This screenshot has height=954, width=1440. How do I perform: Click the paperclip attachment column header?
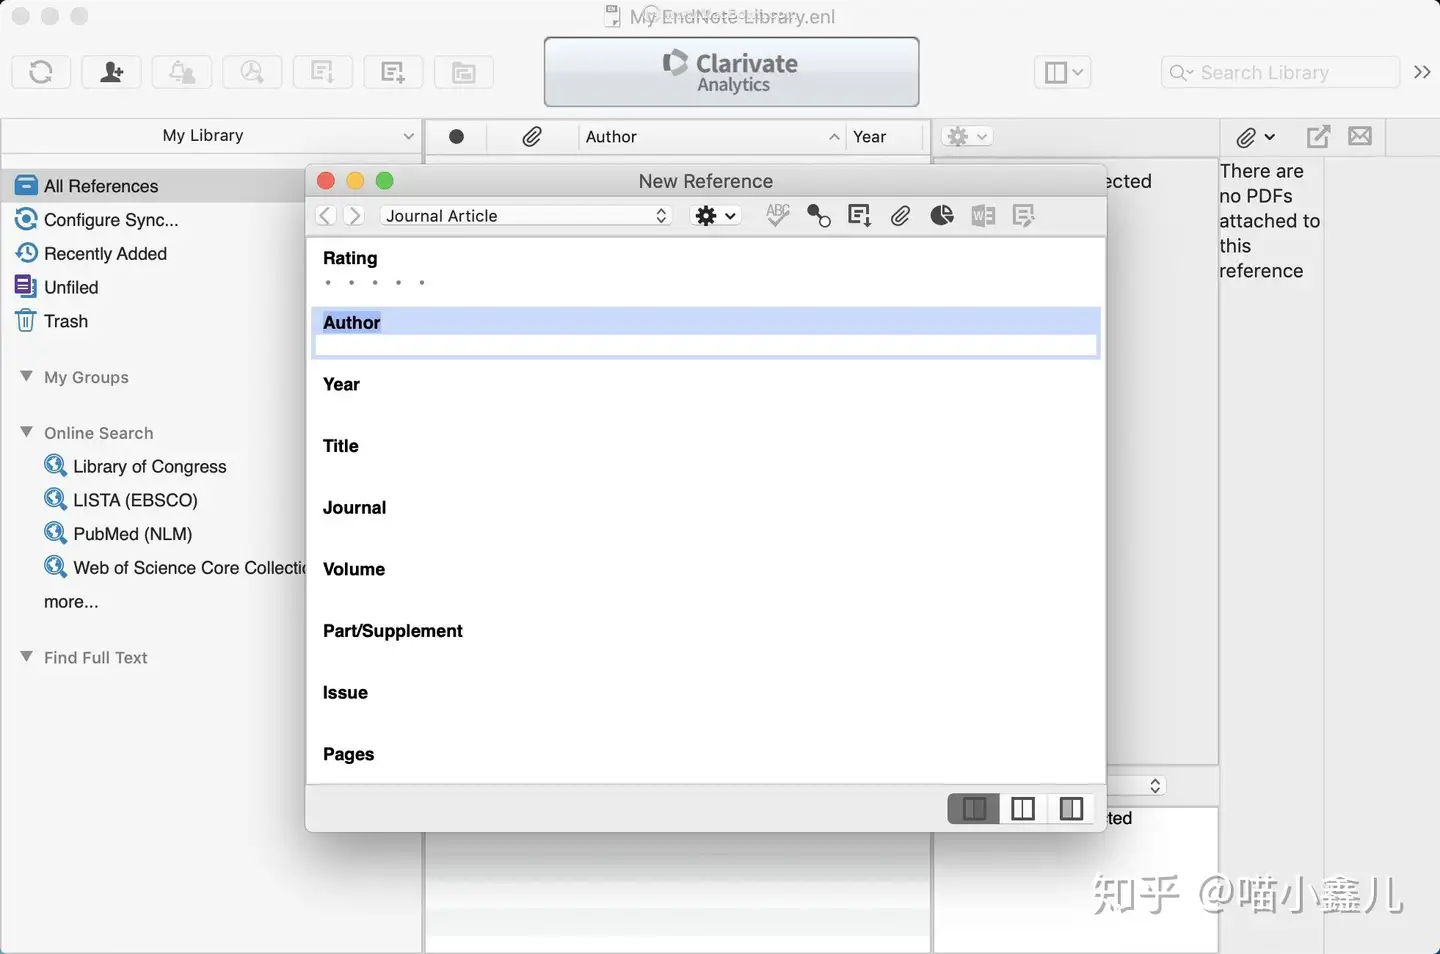(532, 137)
